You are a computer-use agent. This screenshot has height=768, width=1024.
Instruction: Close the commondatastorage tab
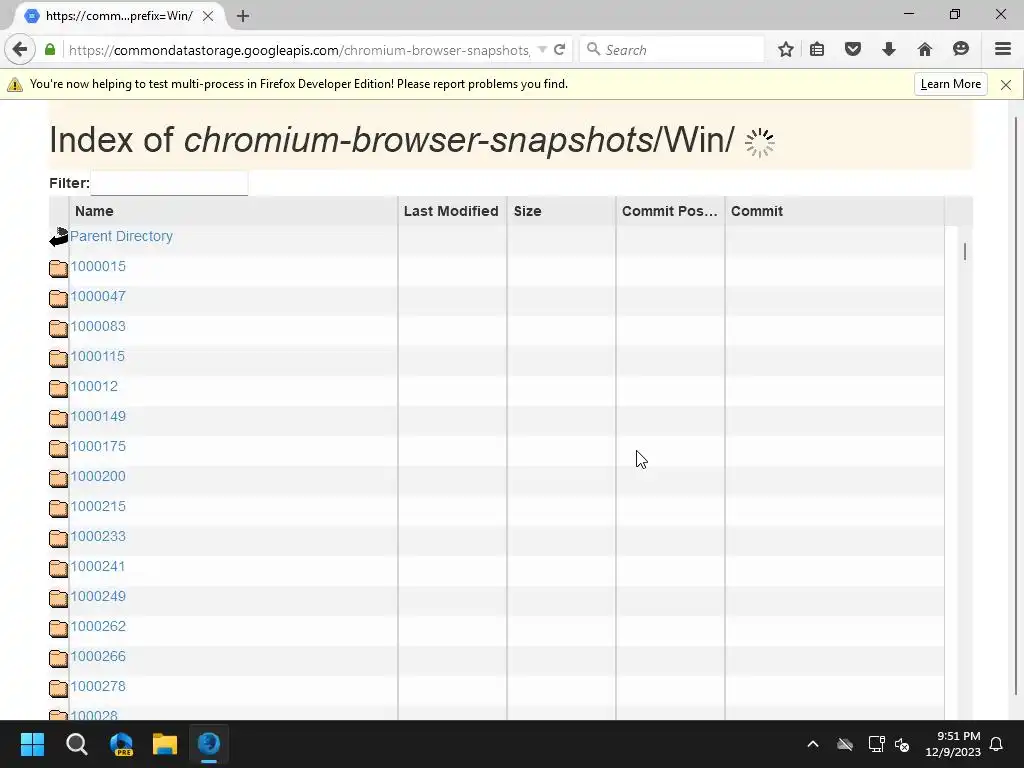point(208,16)
